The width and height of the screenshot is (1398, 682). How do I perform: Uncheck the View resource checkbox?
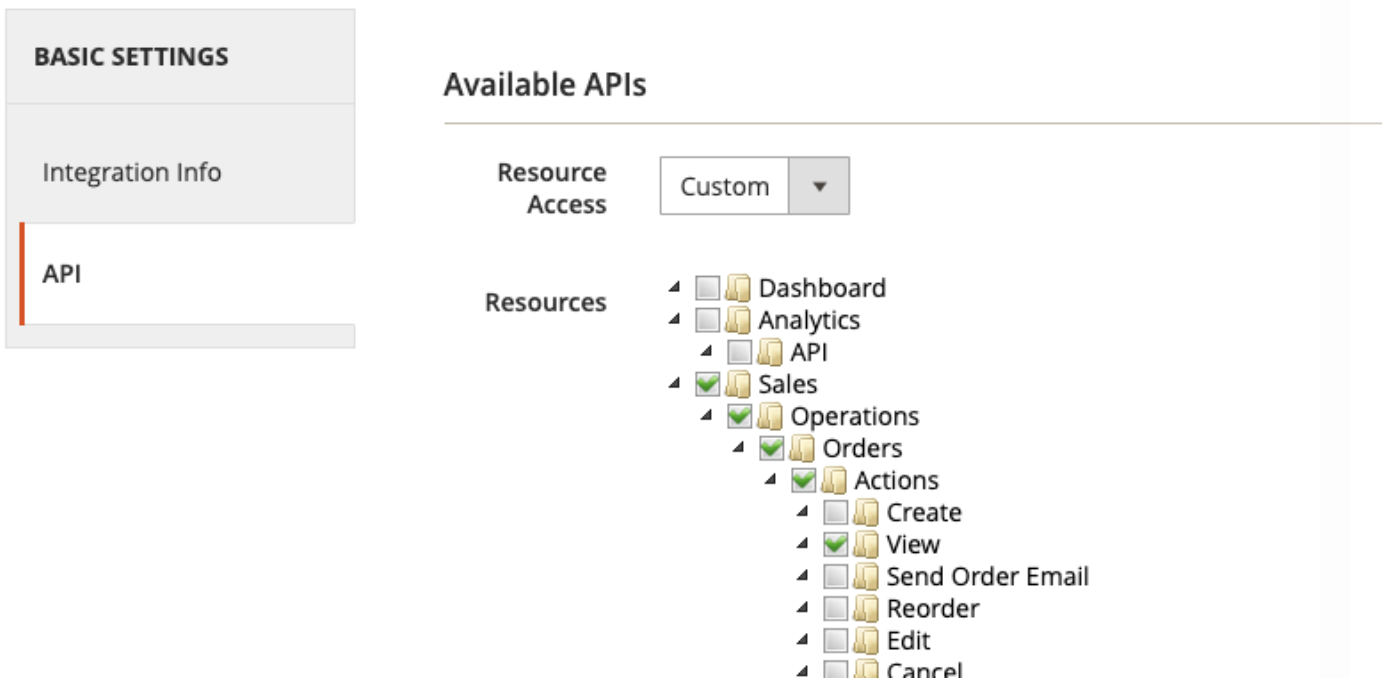836,545
